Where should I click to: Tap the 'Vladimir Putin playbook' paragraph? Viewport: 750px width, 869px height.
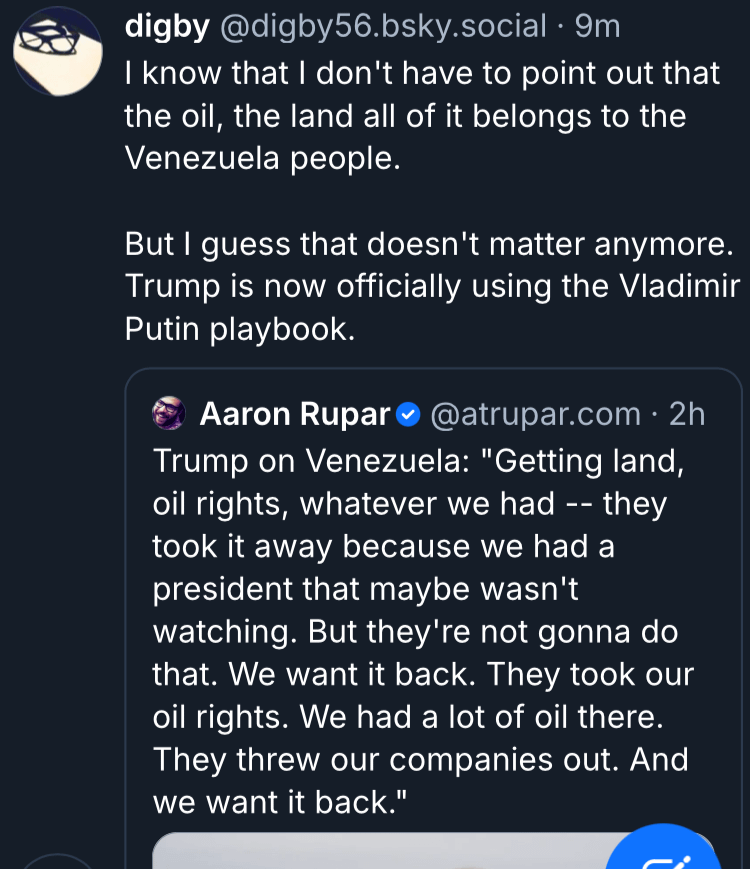[x=429, y=287]
